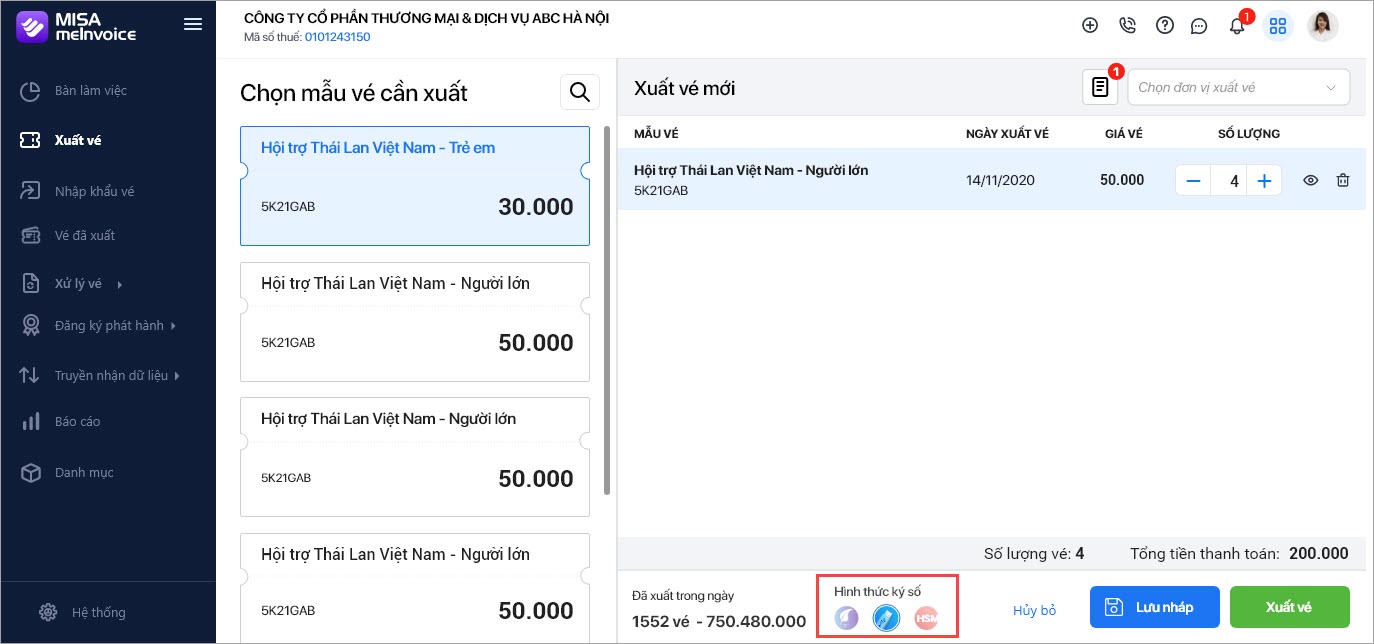Open the notification bell icon
1374x644 pixels.
coord(1237,26)
